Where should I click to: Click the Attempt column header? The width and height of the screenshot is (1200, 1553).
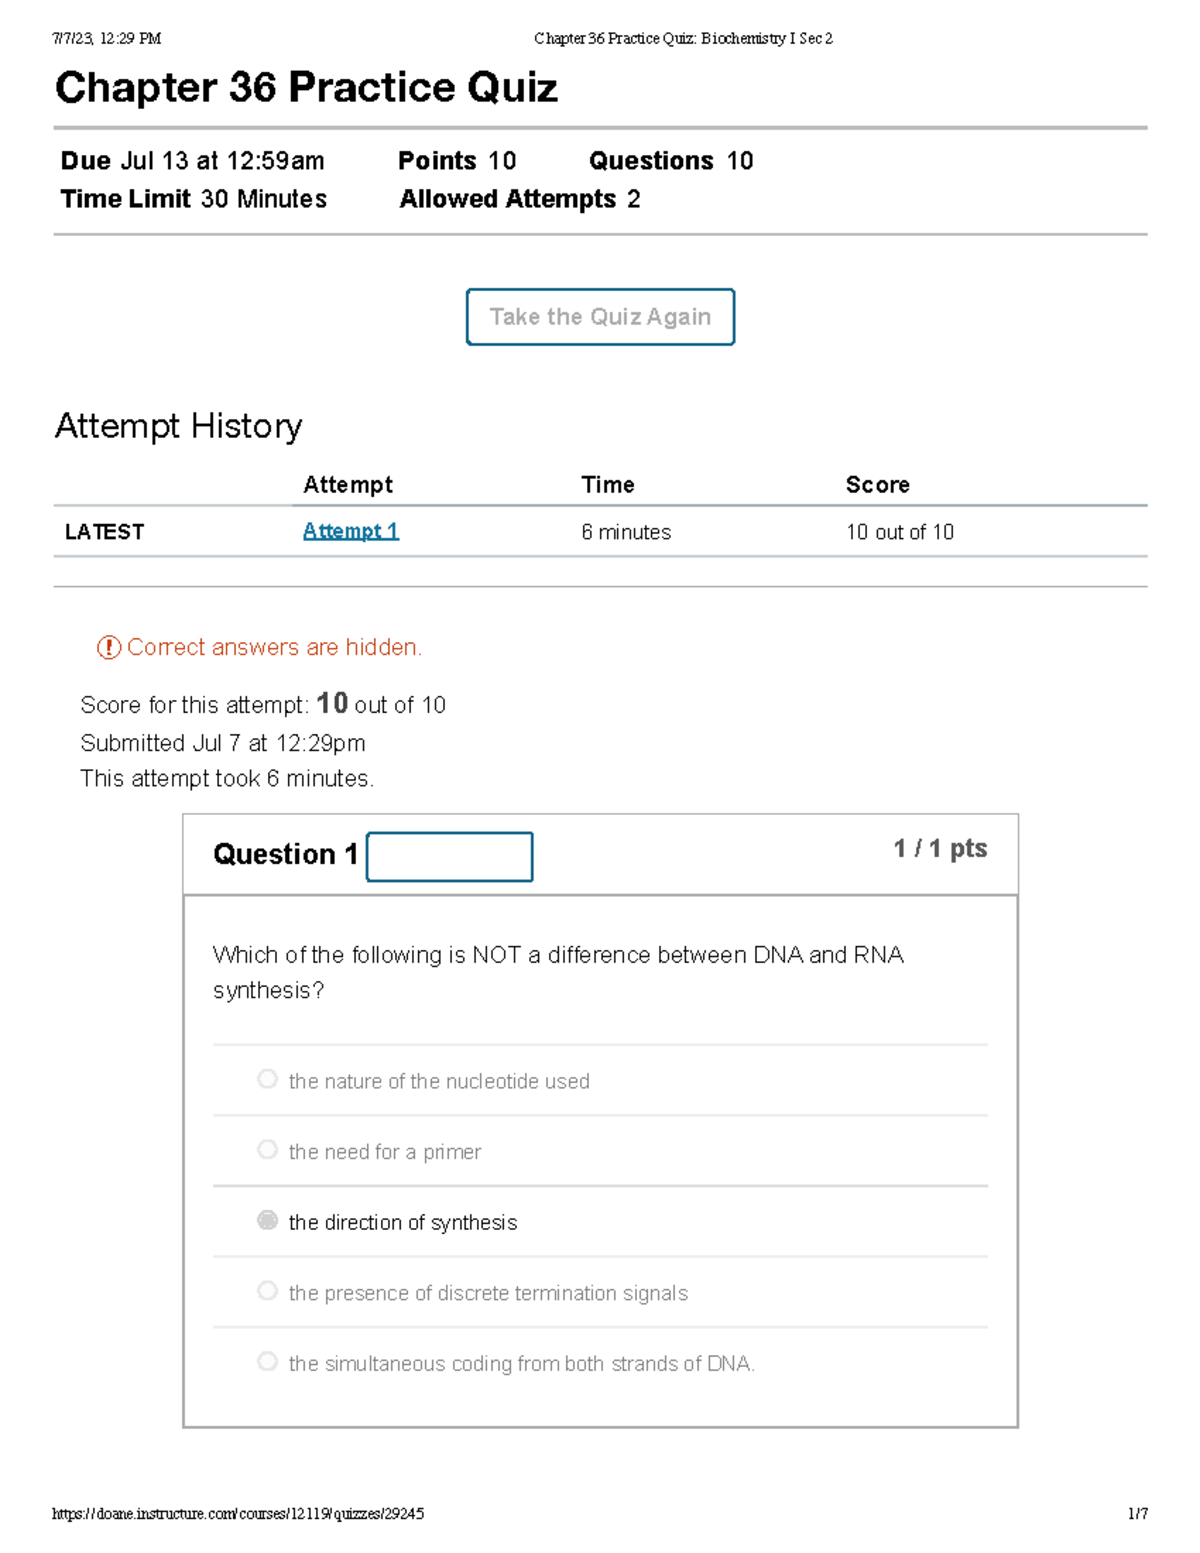point(347,485)
